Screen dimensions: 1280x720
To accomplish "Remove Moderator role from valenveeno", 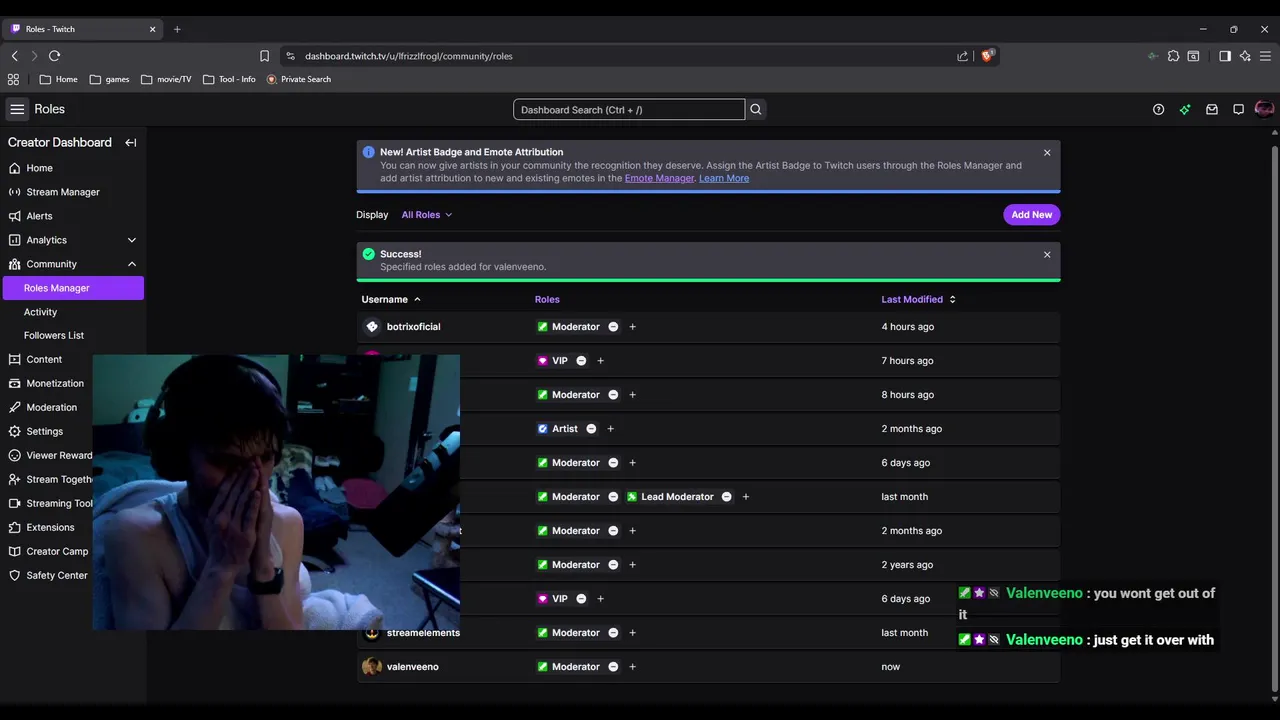I will pyautogui.click(x=613, y=667).
